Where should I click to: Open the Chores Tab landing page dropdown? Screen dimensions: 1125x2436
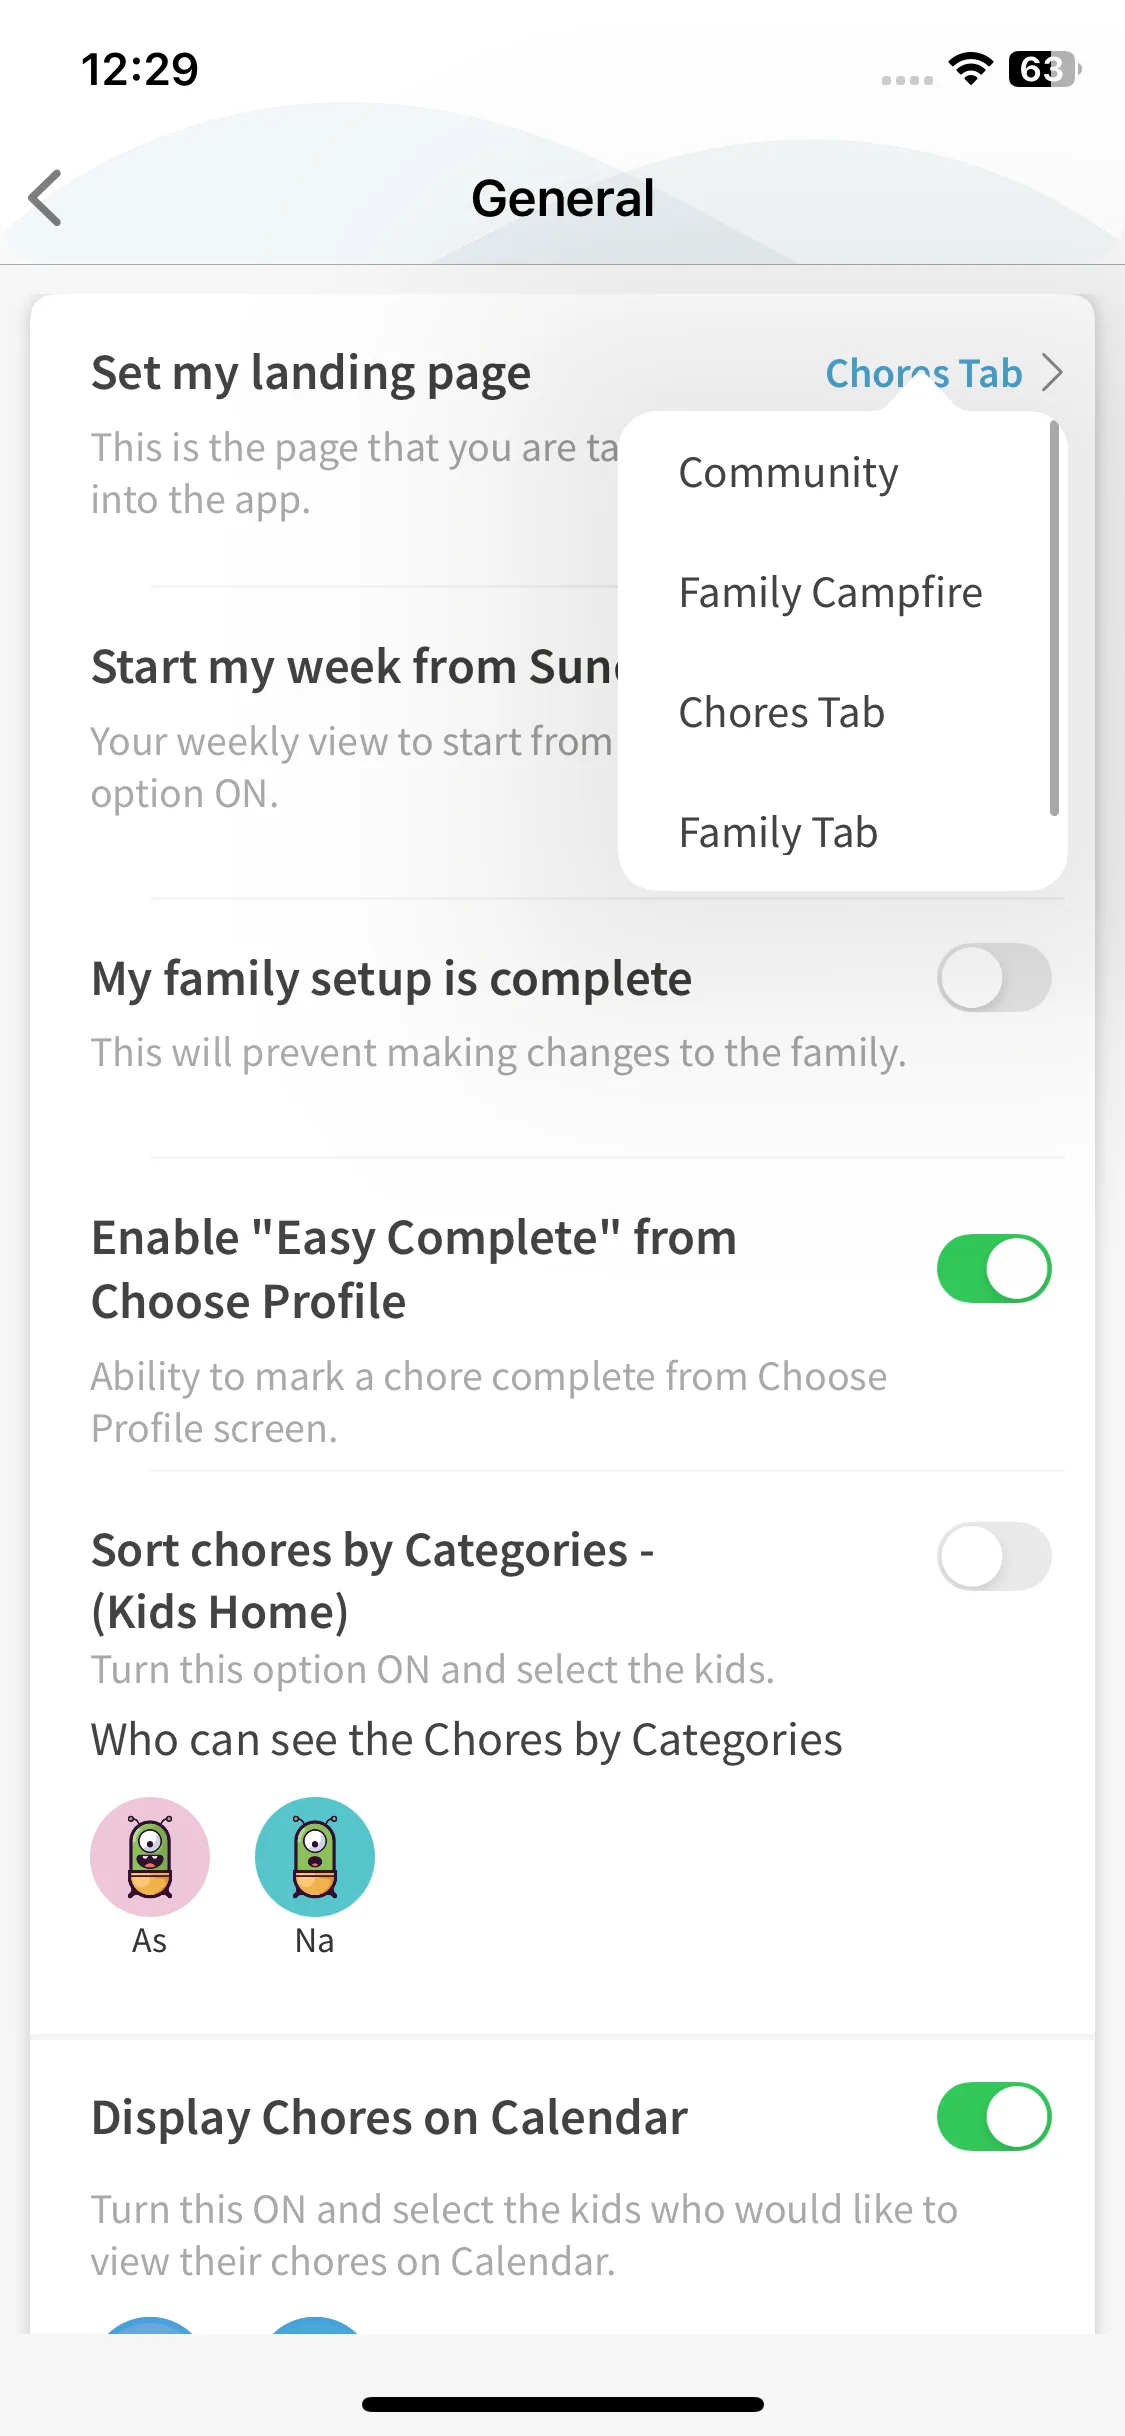[x=923, y=373]
